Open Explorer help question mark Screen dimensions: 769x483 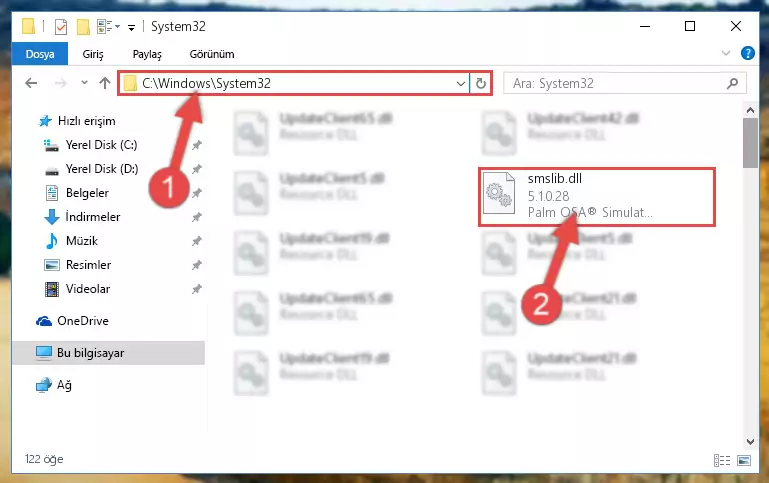(x=747, y=53)
